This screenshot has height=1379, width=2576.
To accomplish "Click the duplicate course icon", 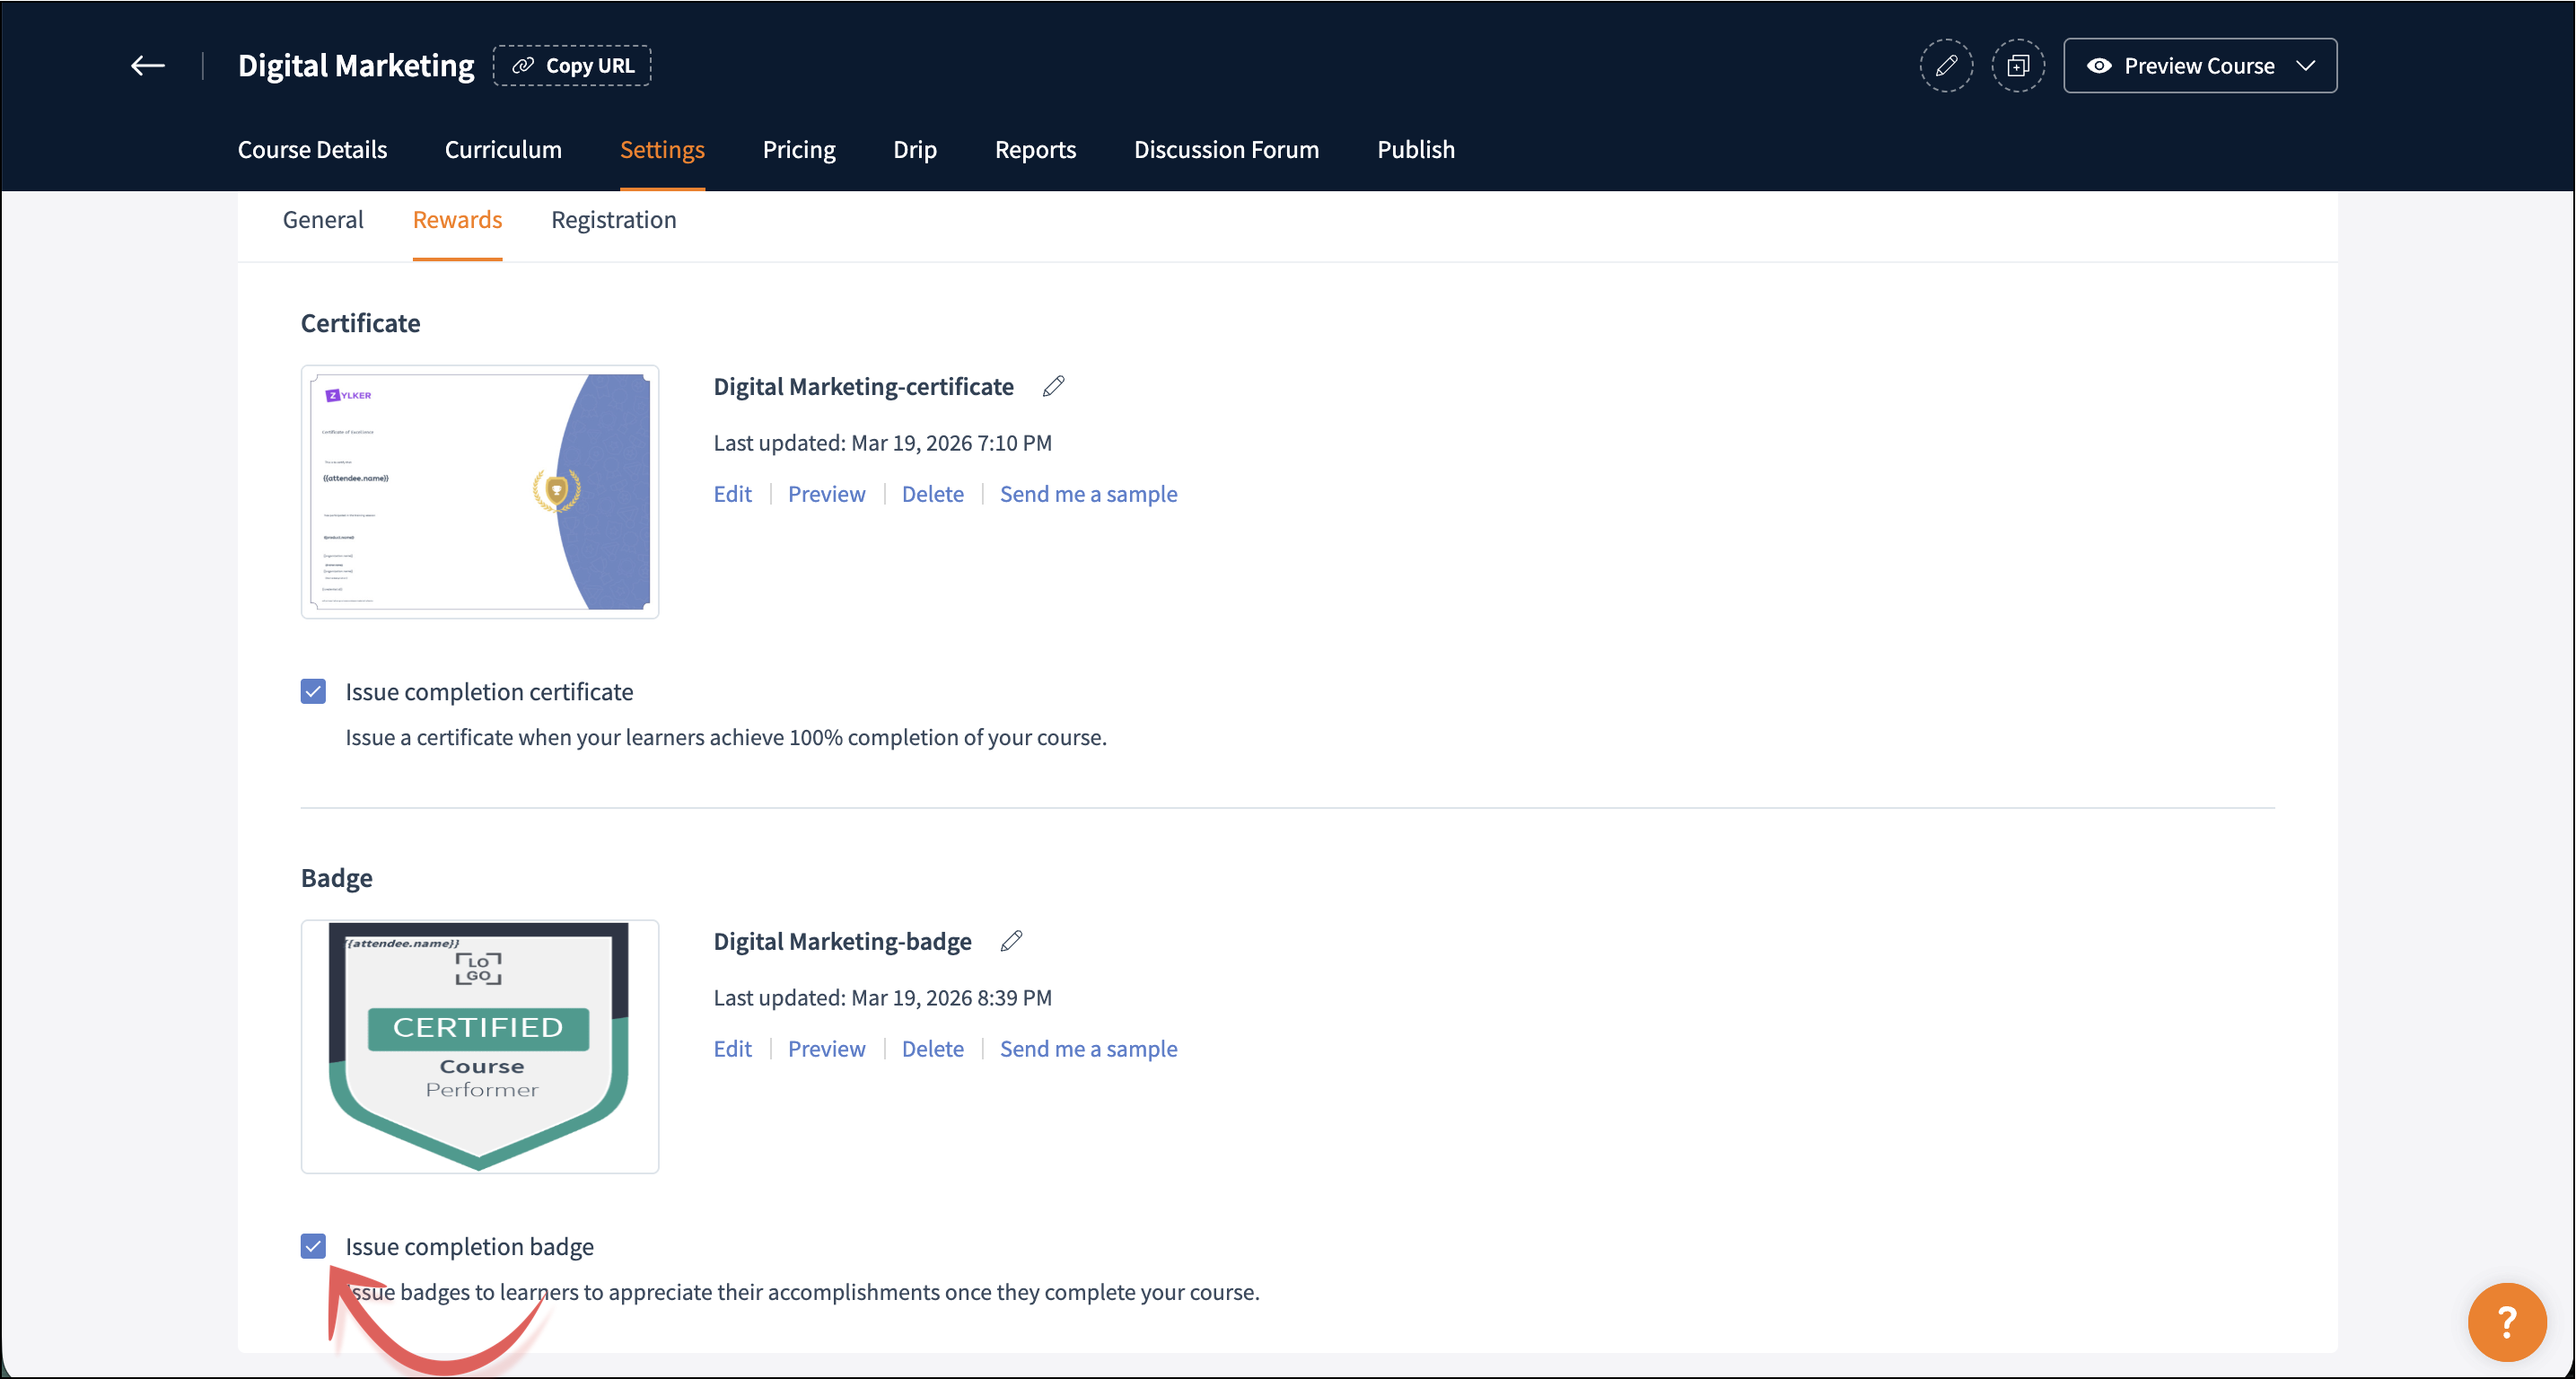I will [2017, 66].
